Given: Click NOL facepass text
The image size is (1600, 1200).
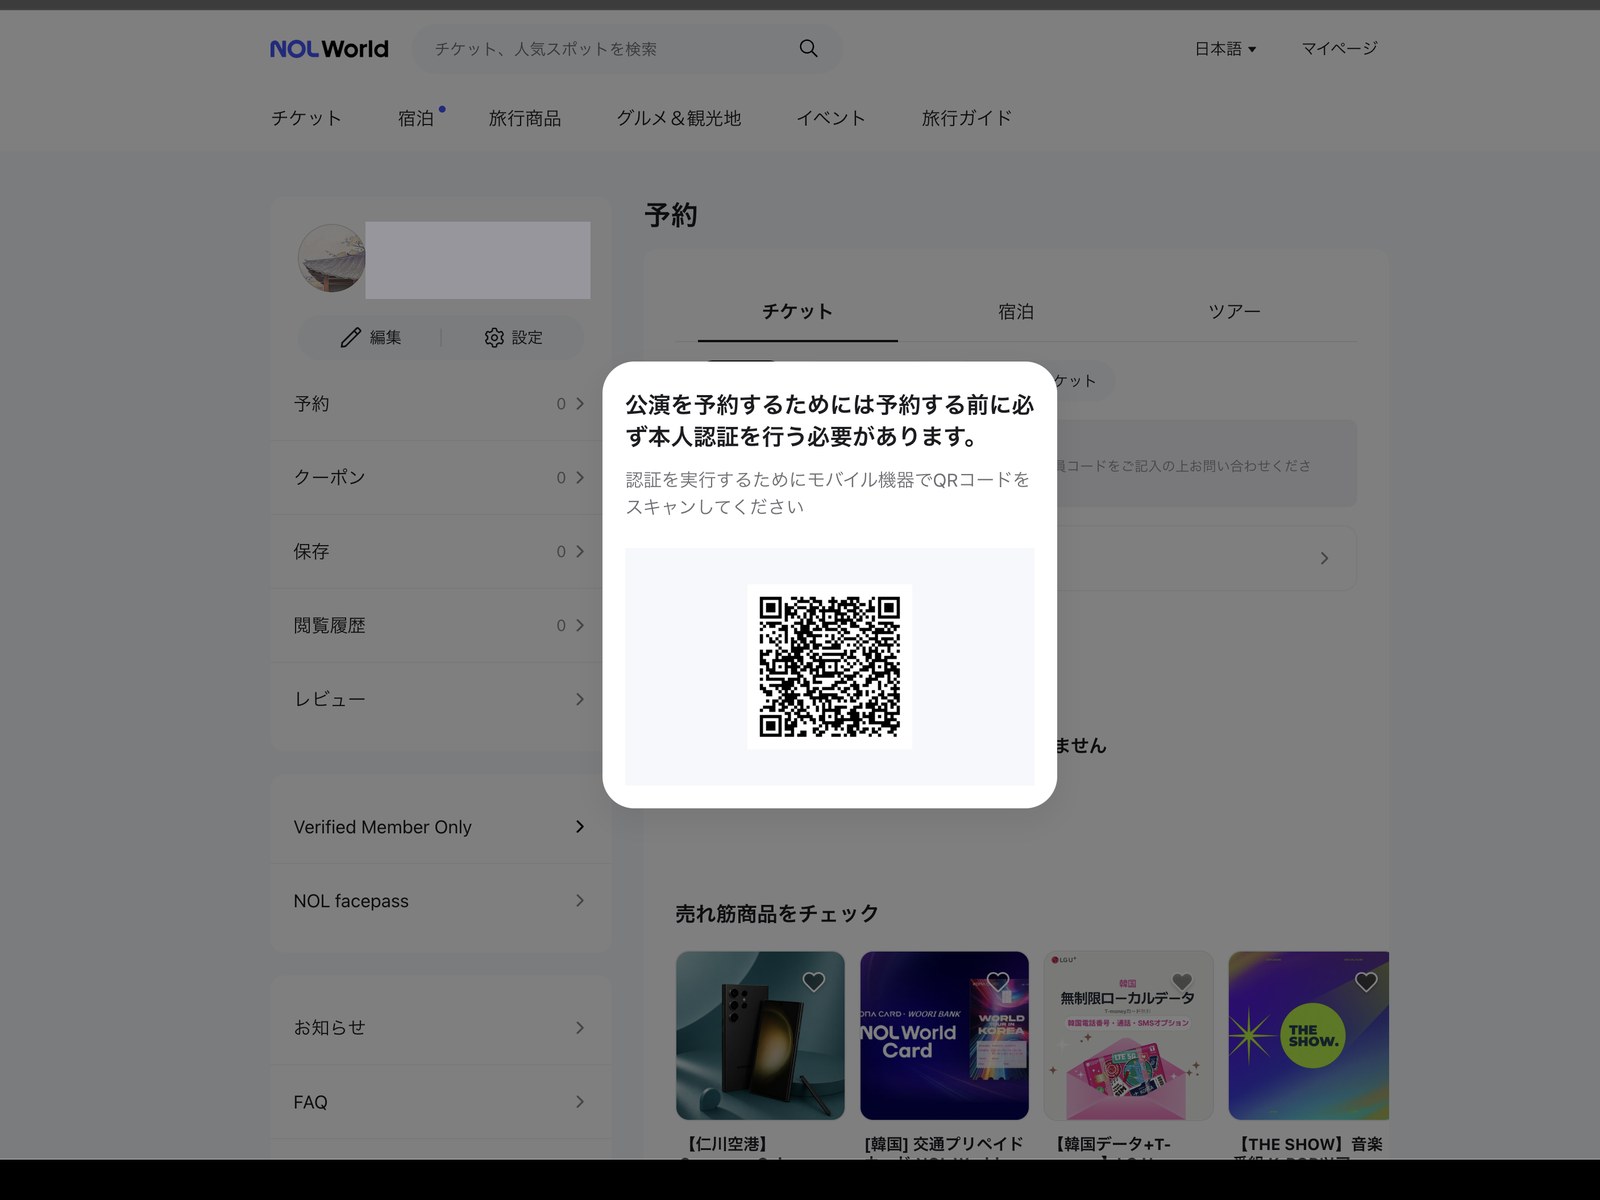Looking at the screenshot, I should point(351,901).
